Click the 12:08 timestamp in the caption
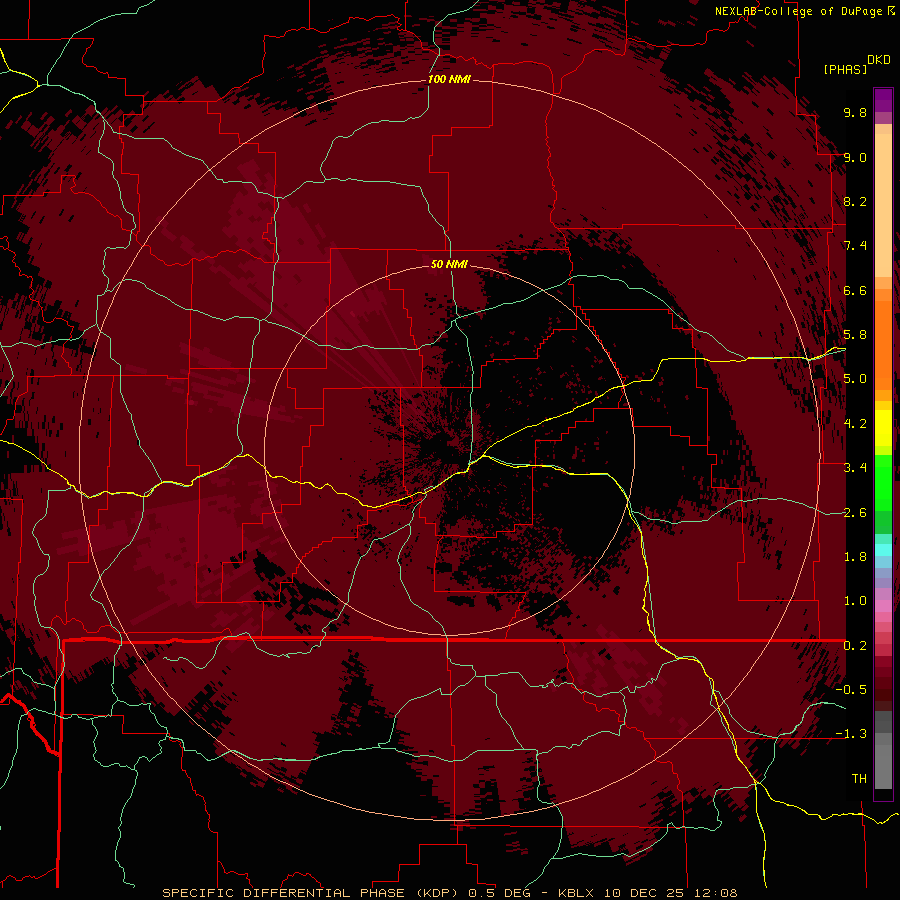Image resolution: width=900 pixels, height=900 pixels. (x=716, y=893)
